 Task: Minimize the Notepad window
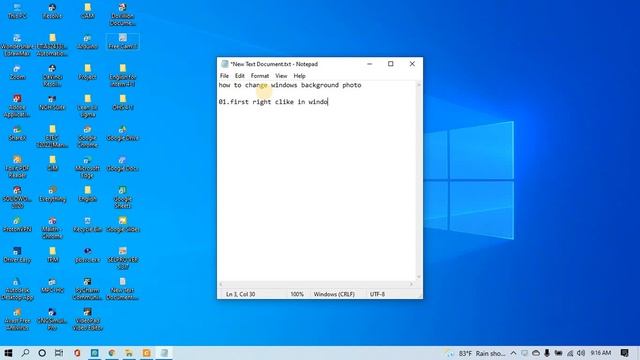click(x=369, y=64)
